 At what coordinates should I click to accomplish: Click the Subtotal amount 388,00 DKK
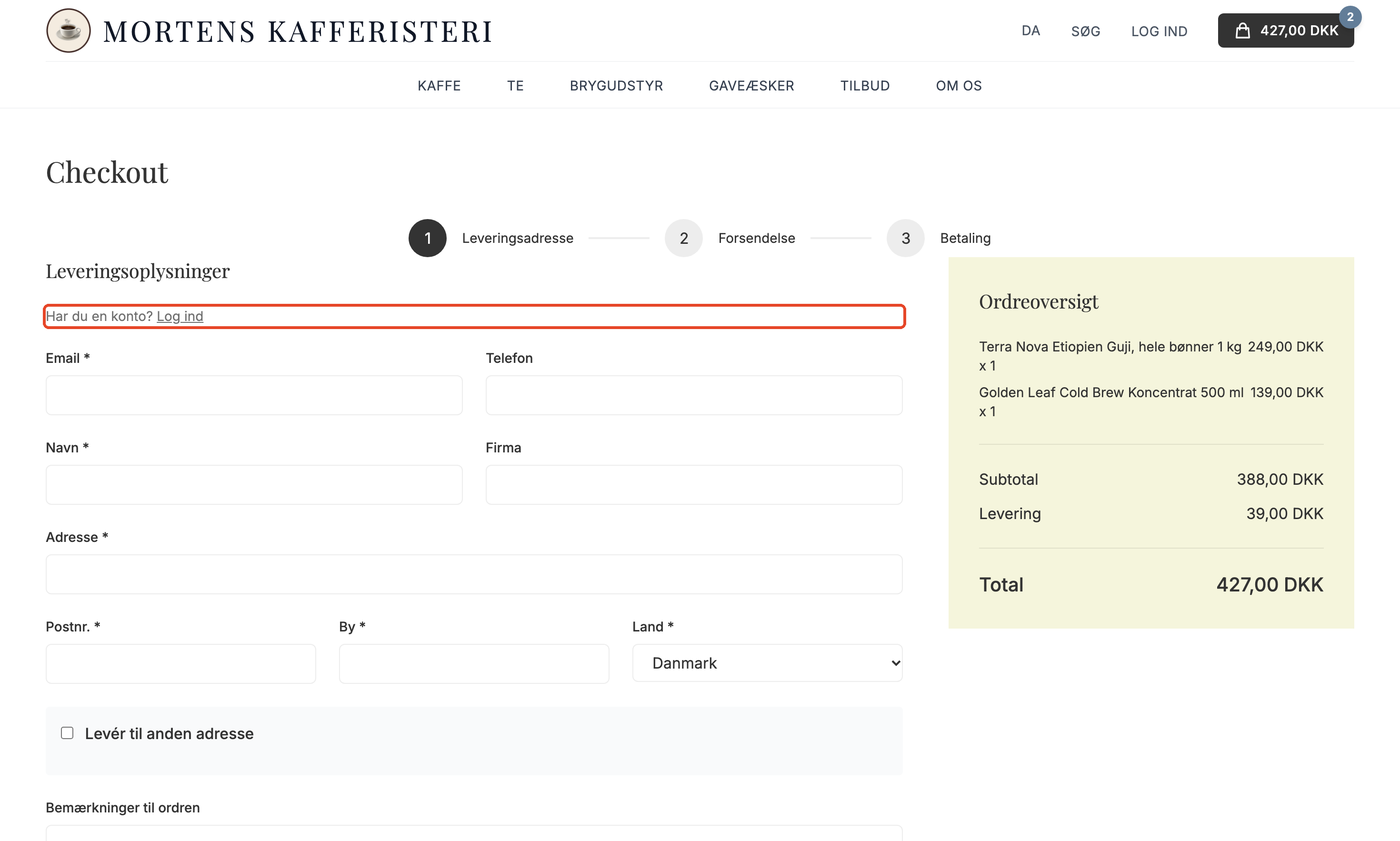tap(1280, 479)
